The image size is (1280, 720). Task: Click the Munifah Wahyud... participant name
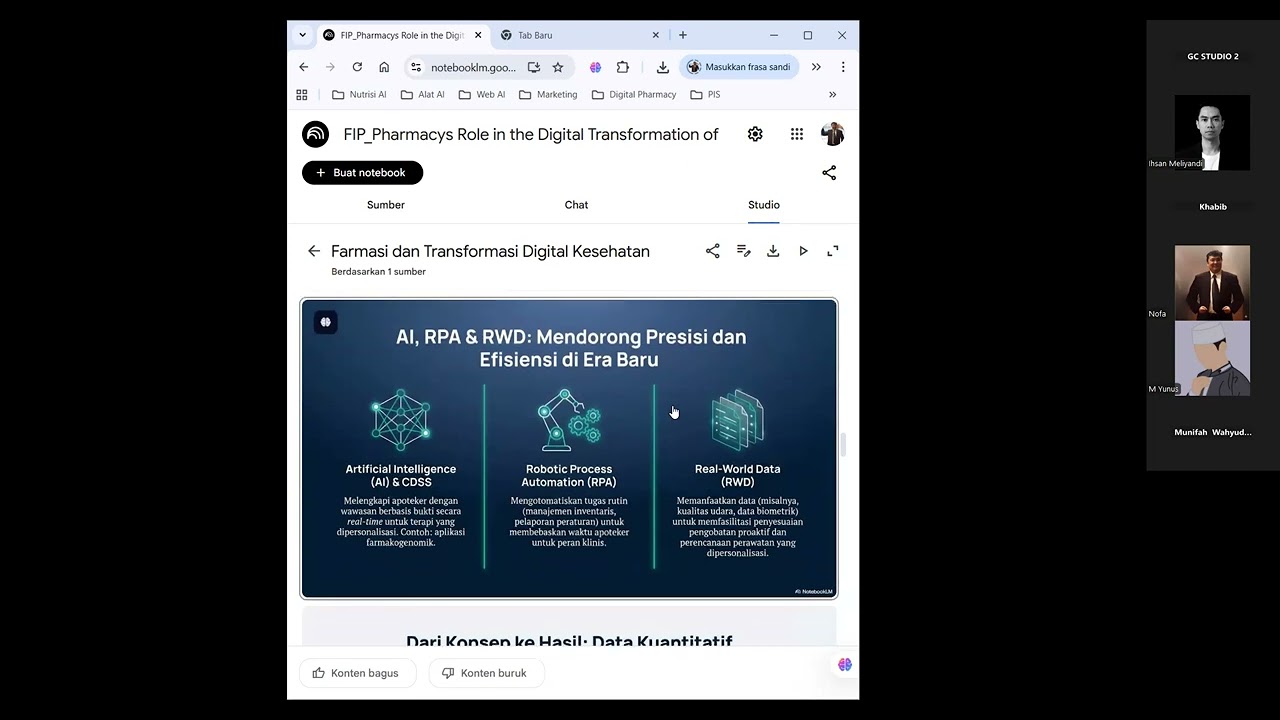tap(1212, 432)
